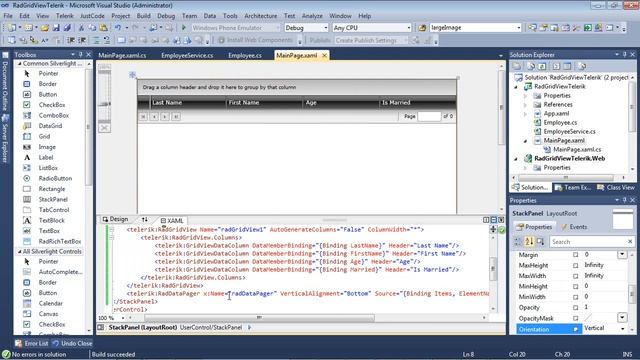Click the Save toolbar icon
Image resolution: width=640 pixels, height=360 pixels.
56,28
